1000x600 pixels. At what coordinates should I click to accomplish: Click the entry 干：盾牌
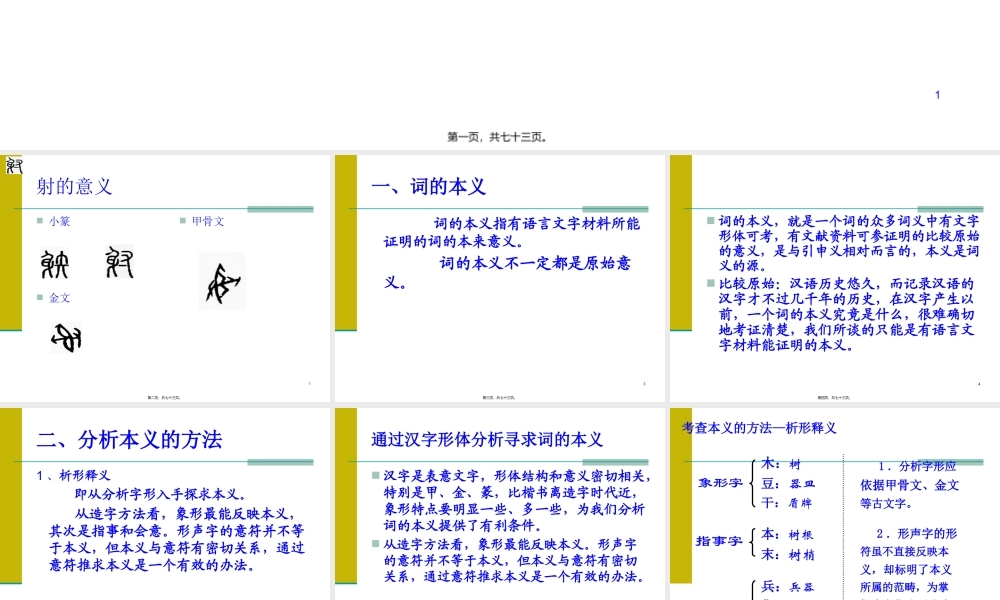click(787, 503)
